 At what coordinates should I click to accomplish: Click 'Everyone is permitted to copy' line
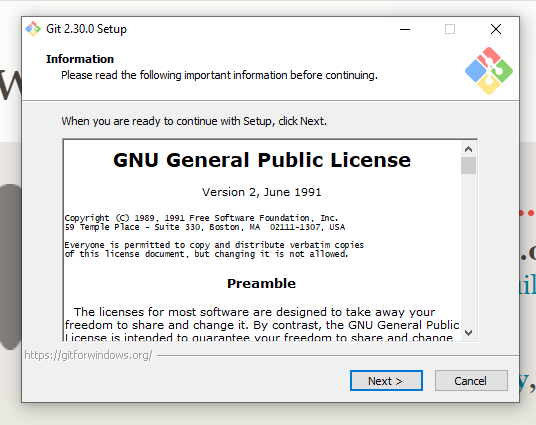coord(214,245)
